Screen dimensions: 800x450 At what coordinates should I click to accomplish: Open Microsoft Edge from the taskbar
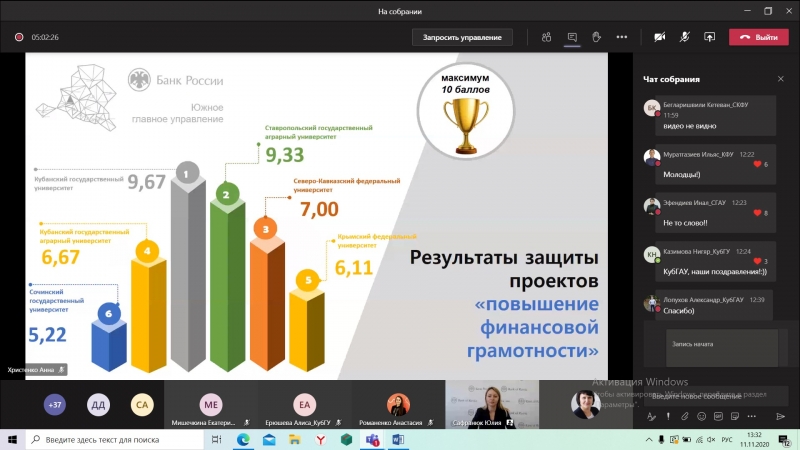click(x=243, y=439)
